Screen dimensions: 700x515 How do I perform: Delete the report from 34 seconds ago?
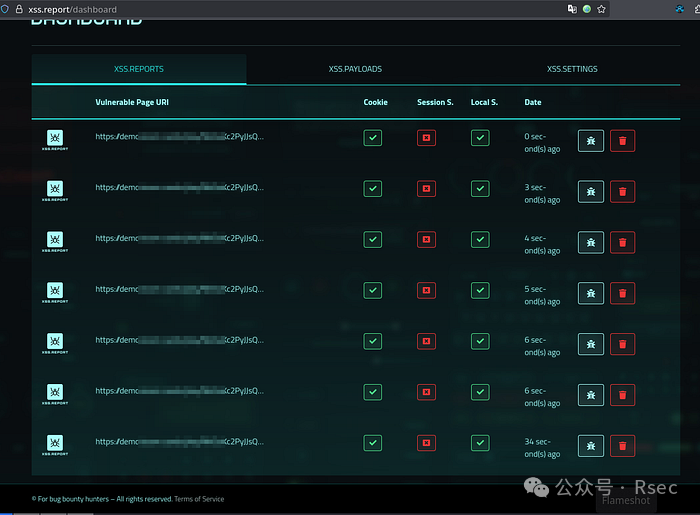coord(622,446)
